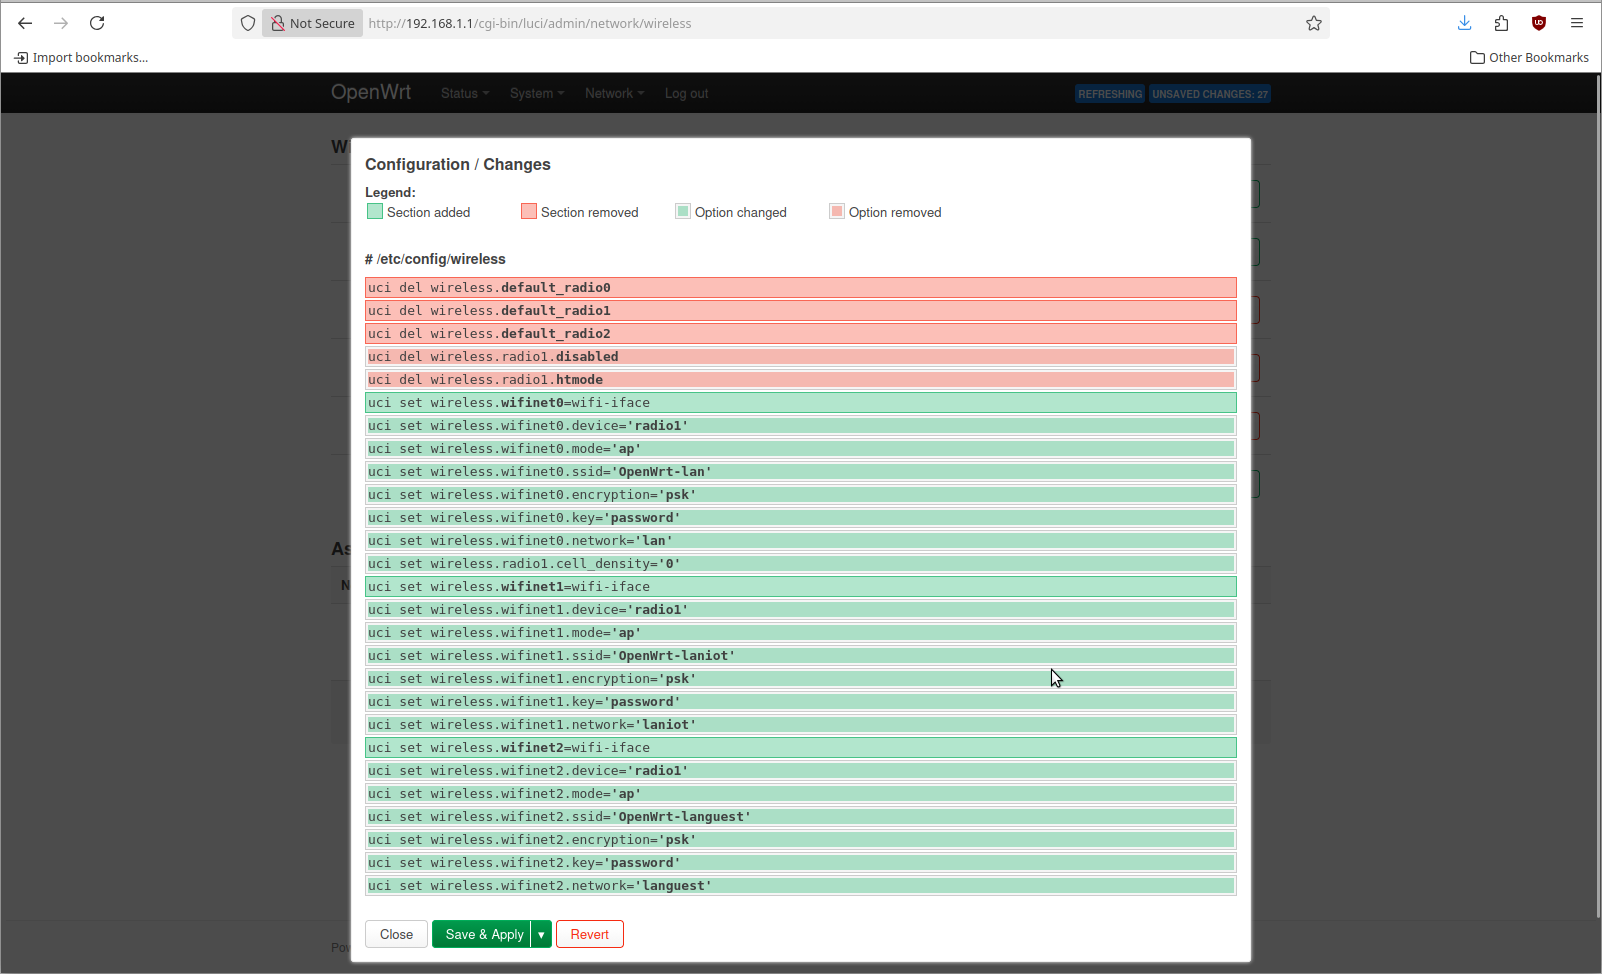Open the Other Bookmarks folder
Viewport: 1602px width, 974px height.
1529,57
